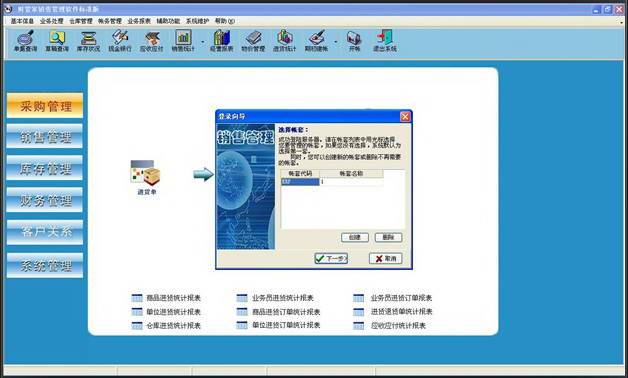Image resolution: width=628 pixels, height=378 pixels.
Task: Switch to 销售管理 sidebar module
Action: pyautogui.click(x=45, y=137)
